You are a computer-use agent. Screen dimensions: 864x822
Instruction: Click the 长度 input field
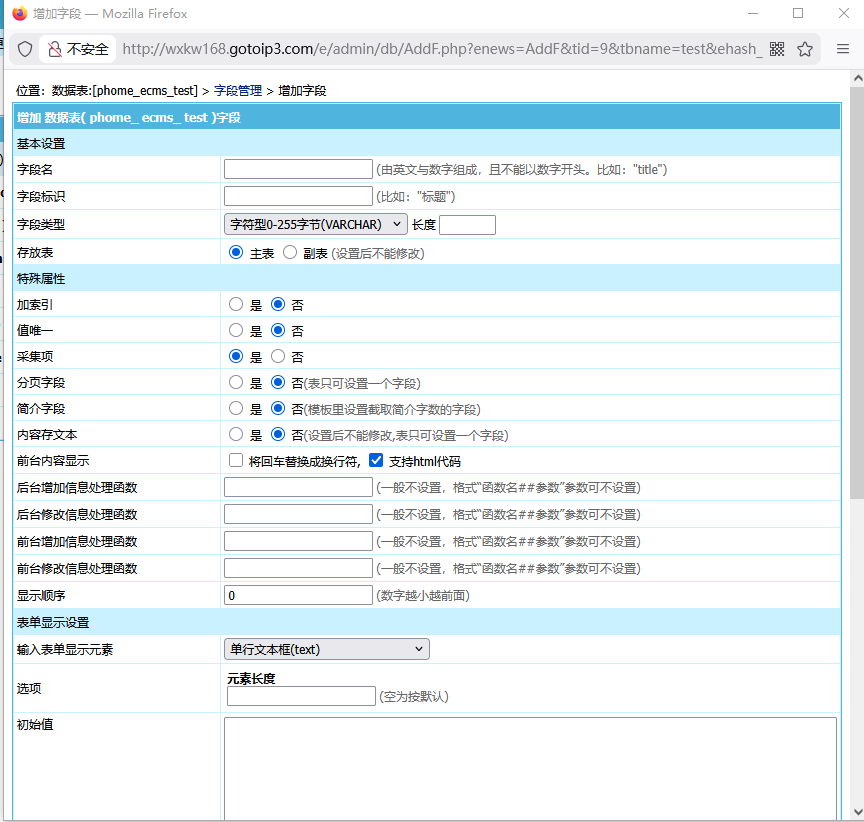[x=467, y=225]
